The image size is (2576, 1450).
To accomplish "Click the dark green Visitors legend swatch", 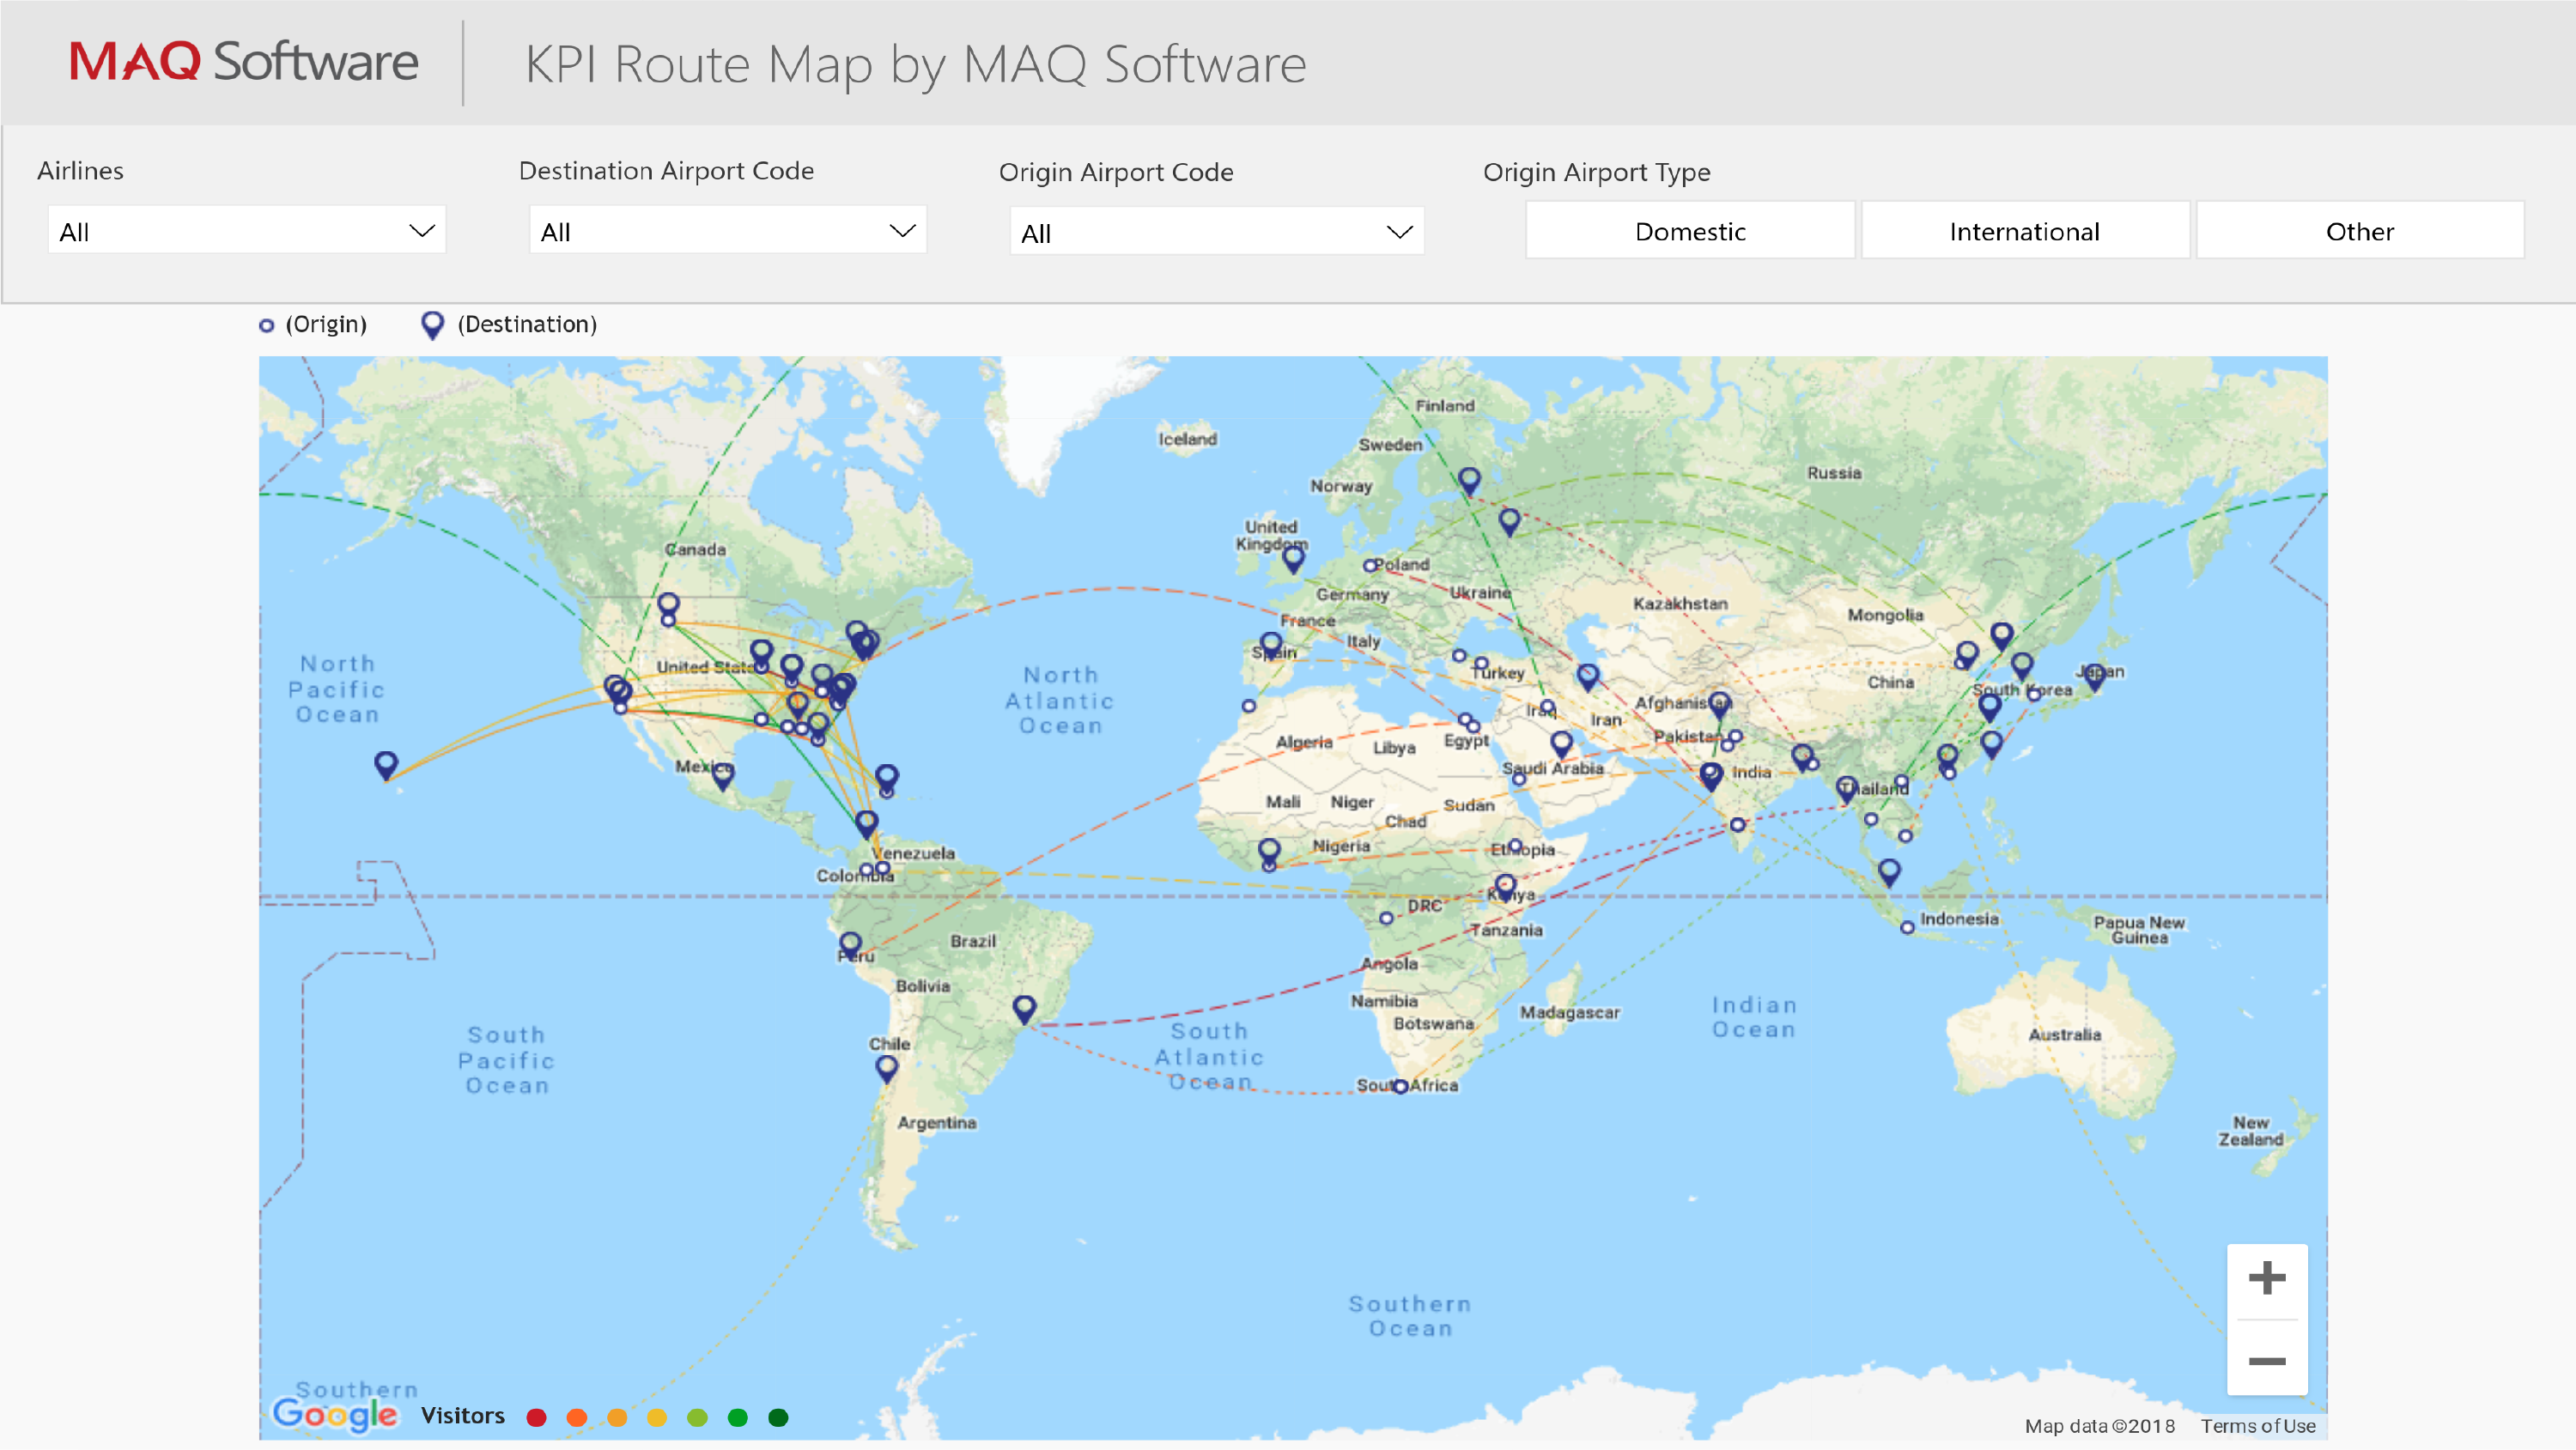I will pos(778,1417).
